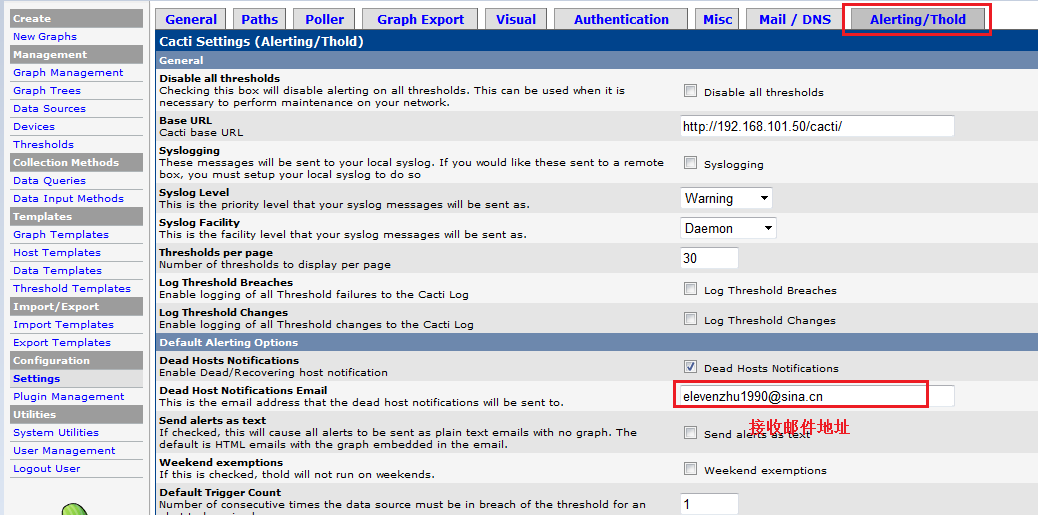The image size is (1038, 515).
Task: Toggle the Syslogging checkbox
Action: [x=690, y=163]
